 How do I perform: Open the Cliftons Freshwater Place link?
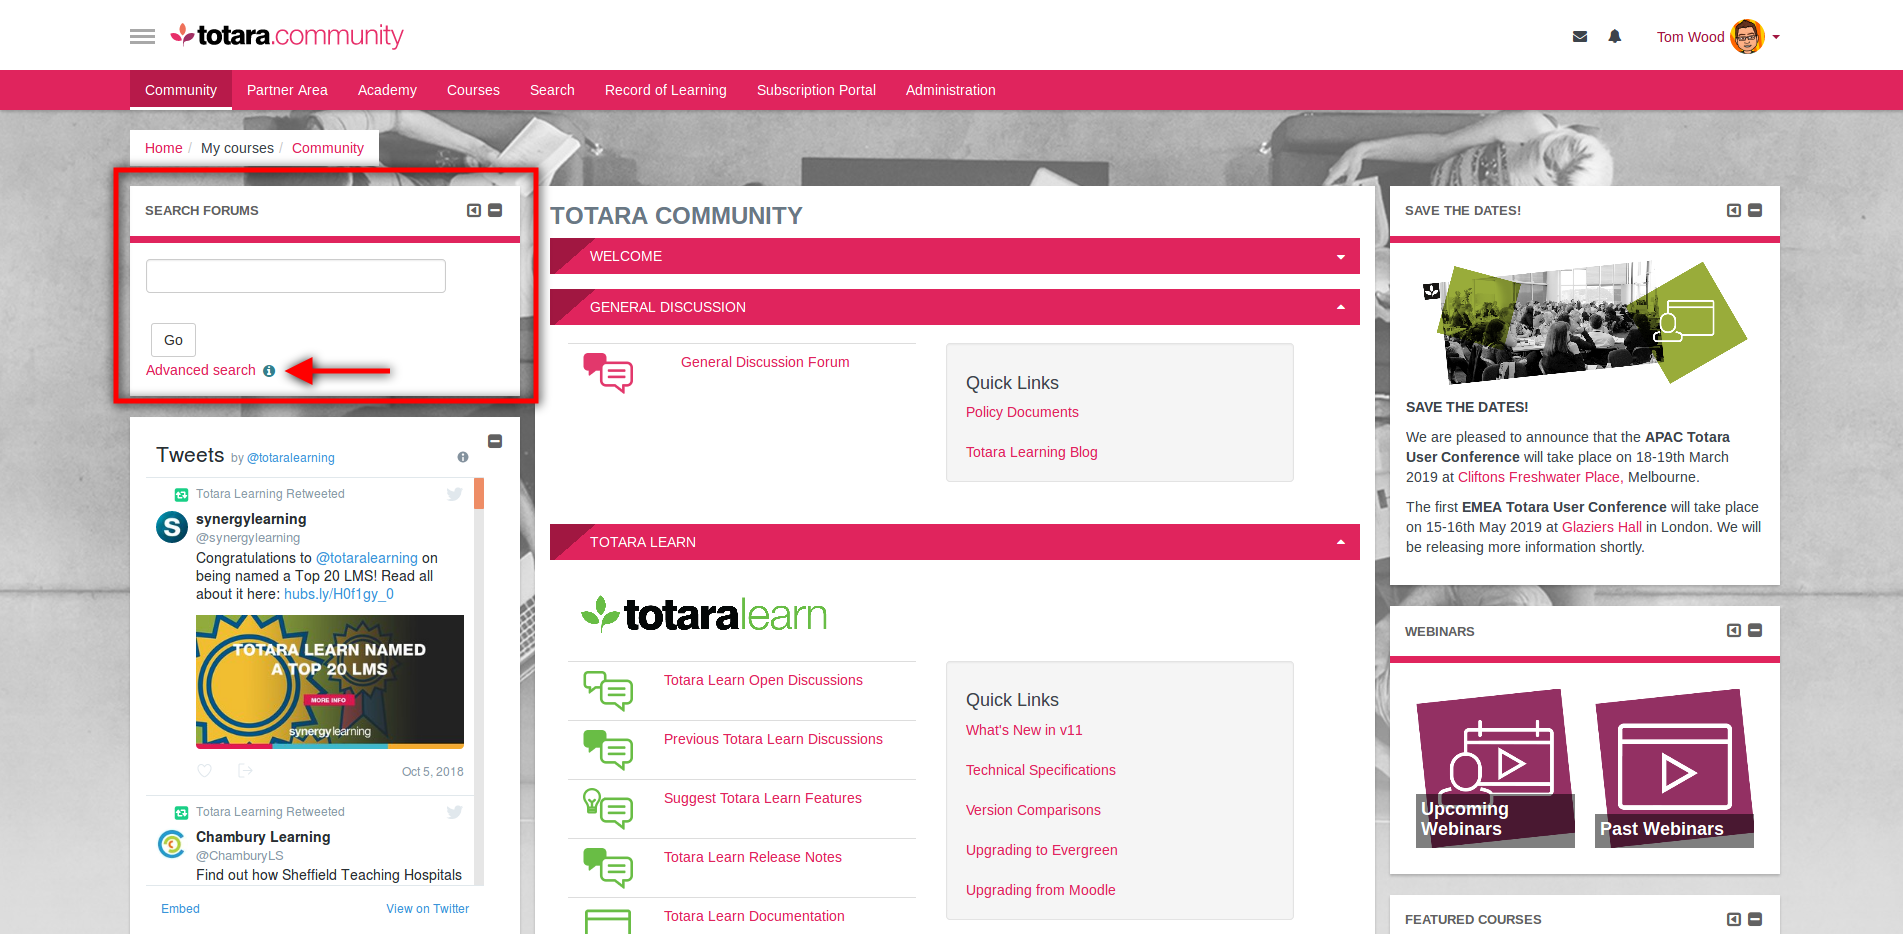click(1541, 477)
